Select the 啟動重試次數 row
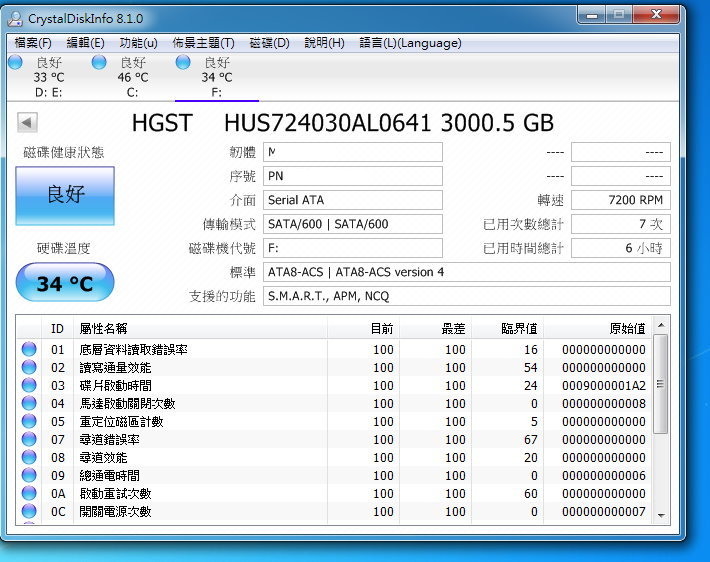This screenshot has width=710, height=562. (x=334, y=493)
